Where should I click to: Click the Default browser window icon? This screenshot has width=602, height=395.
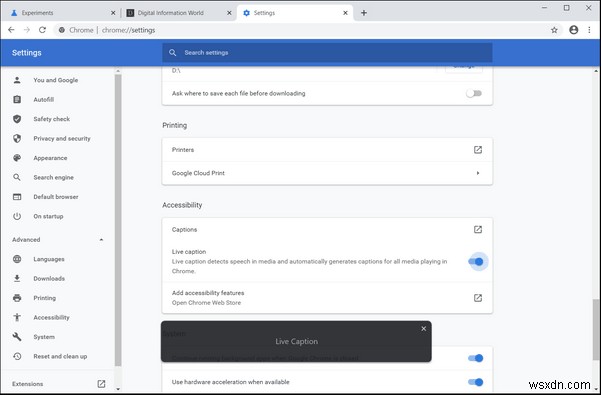coord(17,197)
